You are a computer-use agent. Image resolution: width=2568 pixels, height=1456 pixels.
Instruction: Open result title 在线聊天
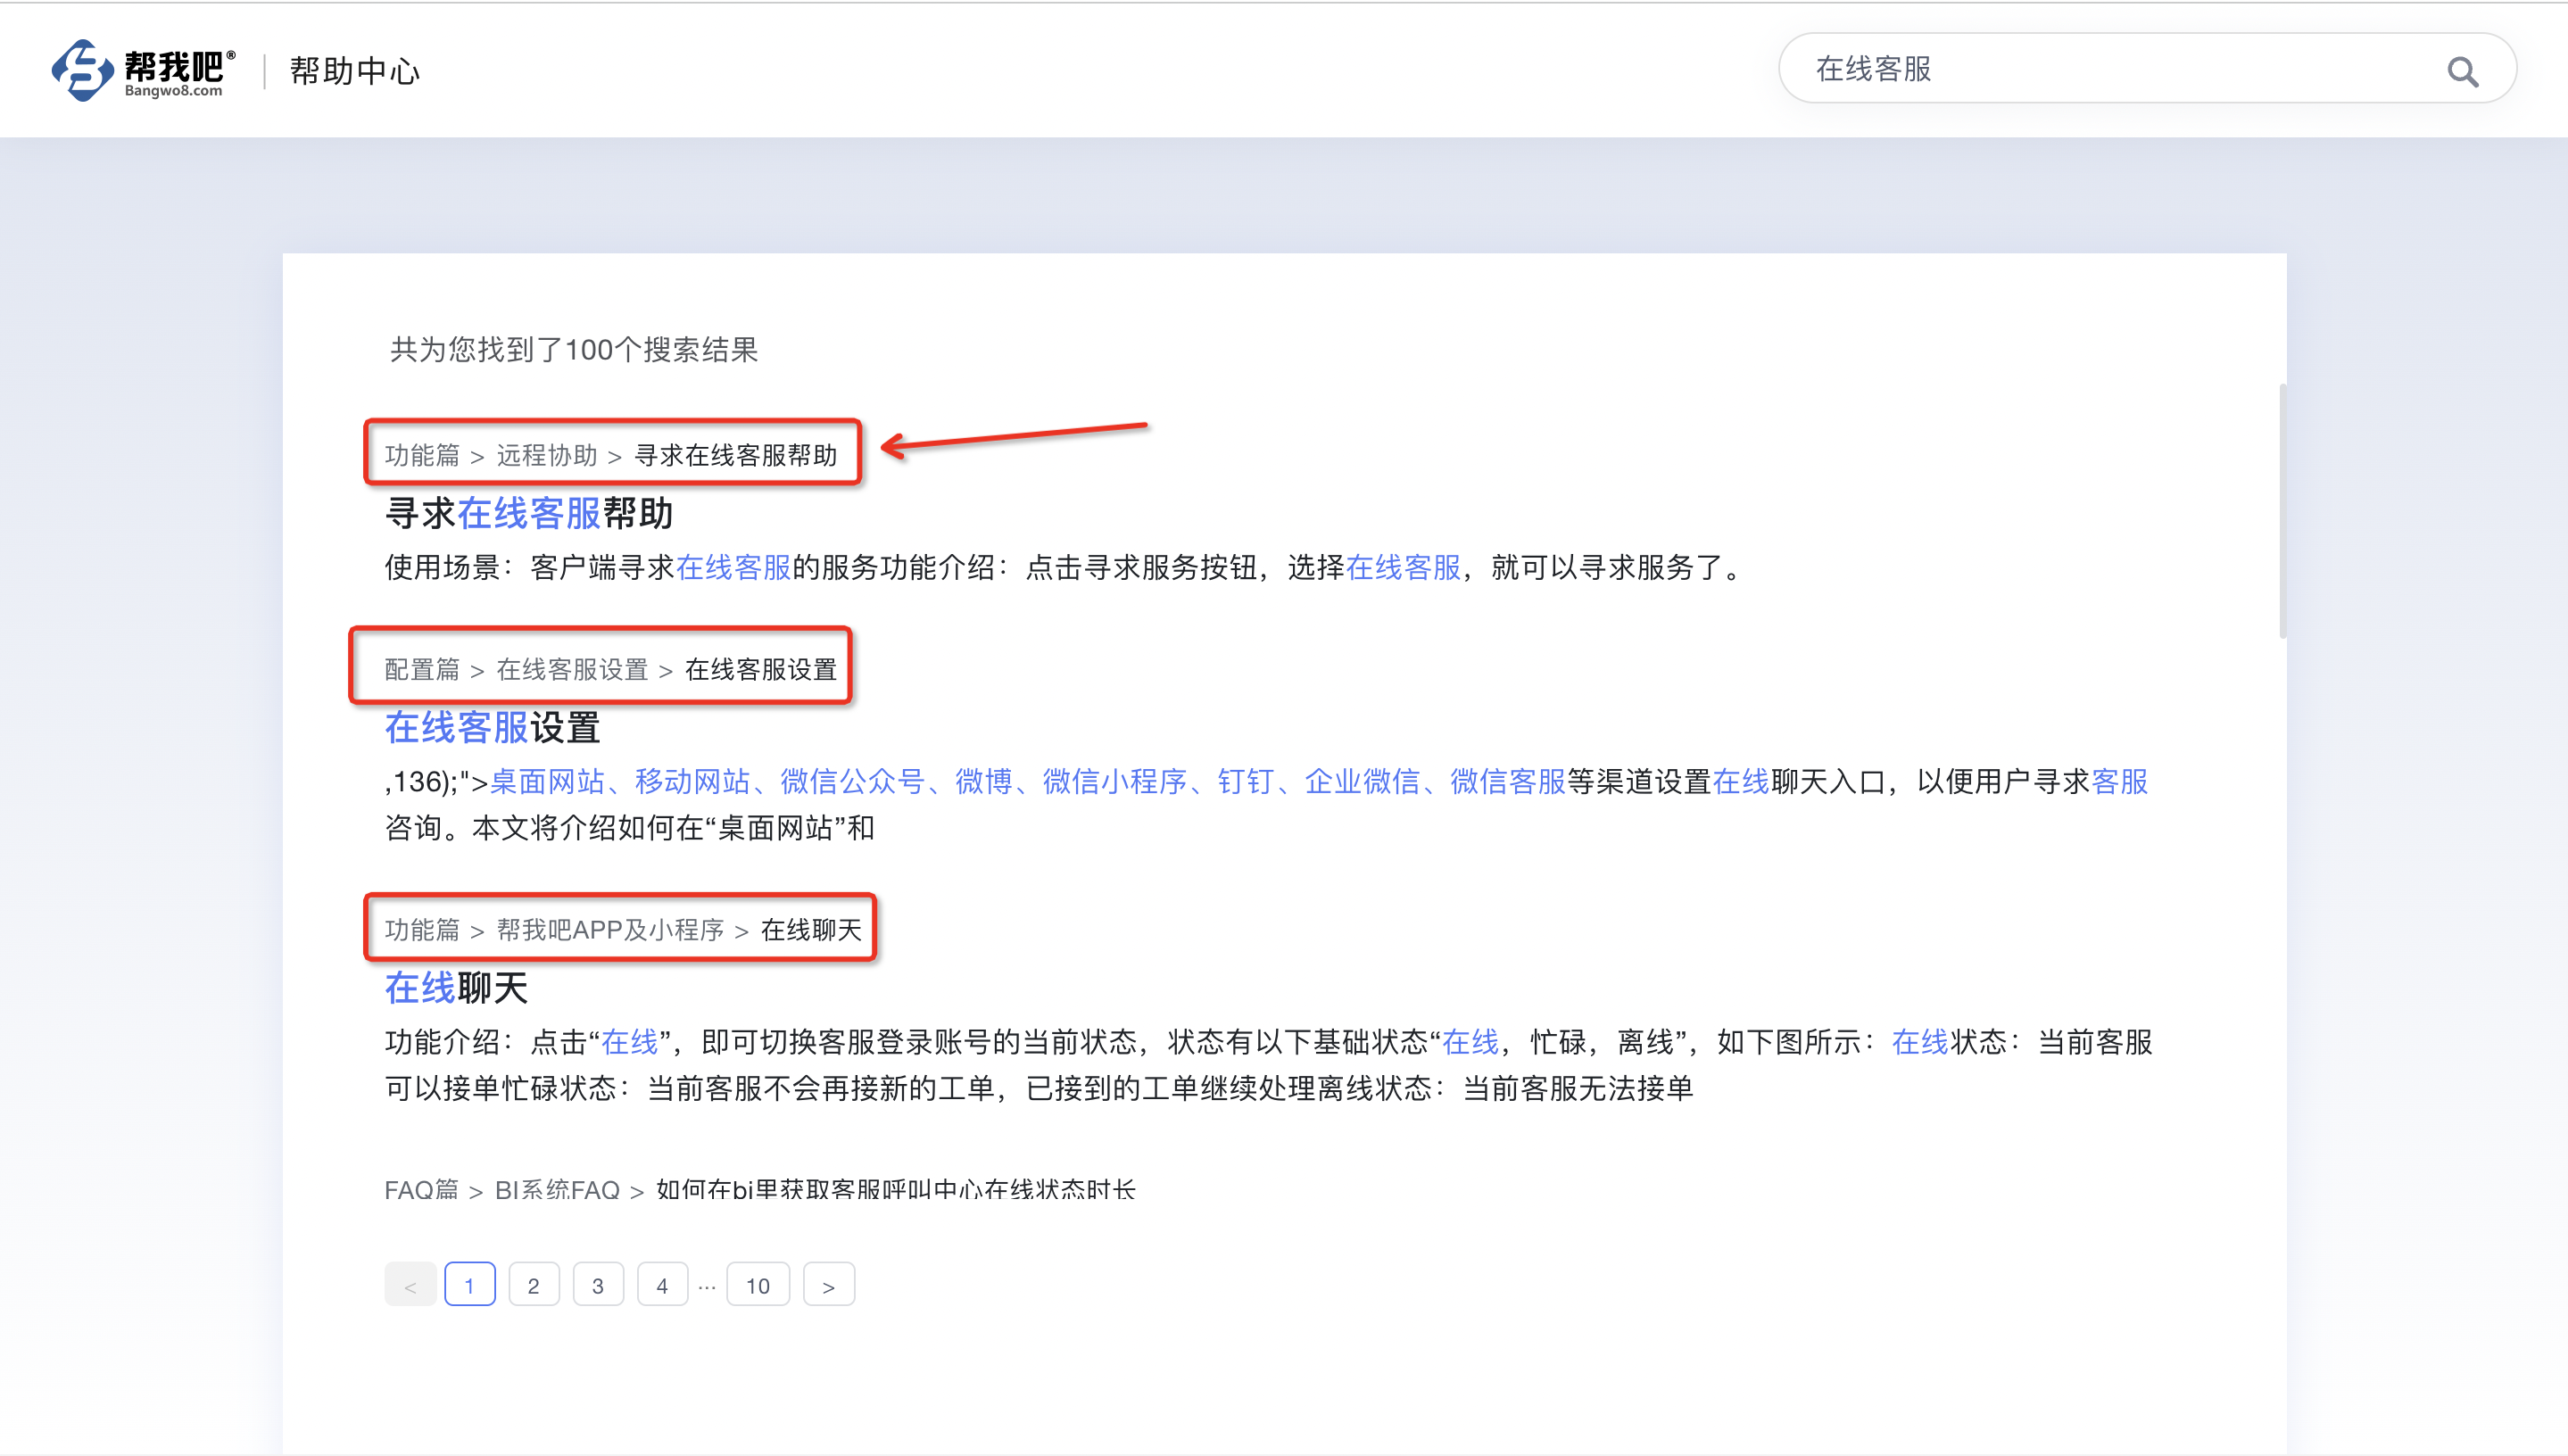[456, 988]
